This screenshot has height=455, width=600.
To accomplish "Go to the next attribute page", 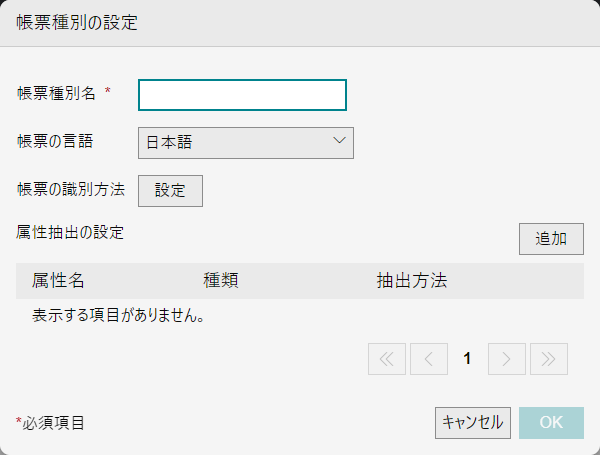I will click(506, 359).
